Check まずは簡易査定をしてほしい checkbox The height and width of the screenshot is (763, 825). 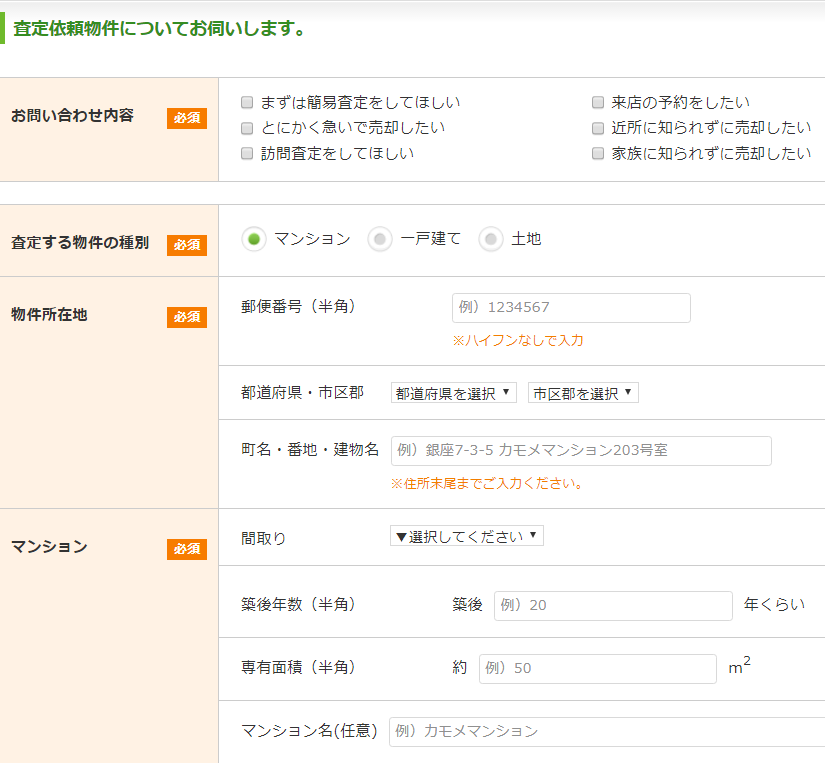point(245,101)
